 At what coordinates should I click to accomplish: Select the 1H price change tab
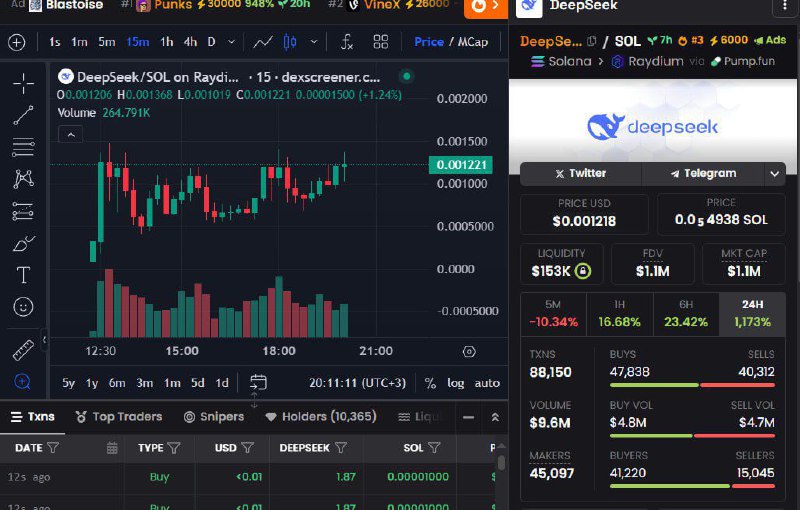[619, 314]
